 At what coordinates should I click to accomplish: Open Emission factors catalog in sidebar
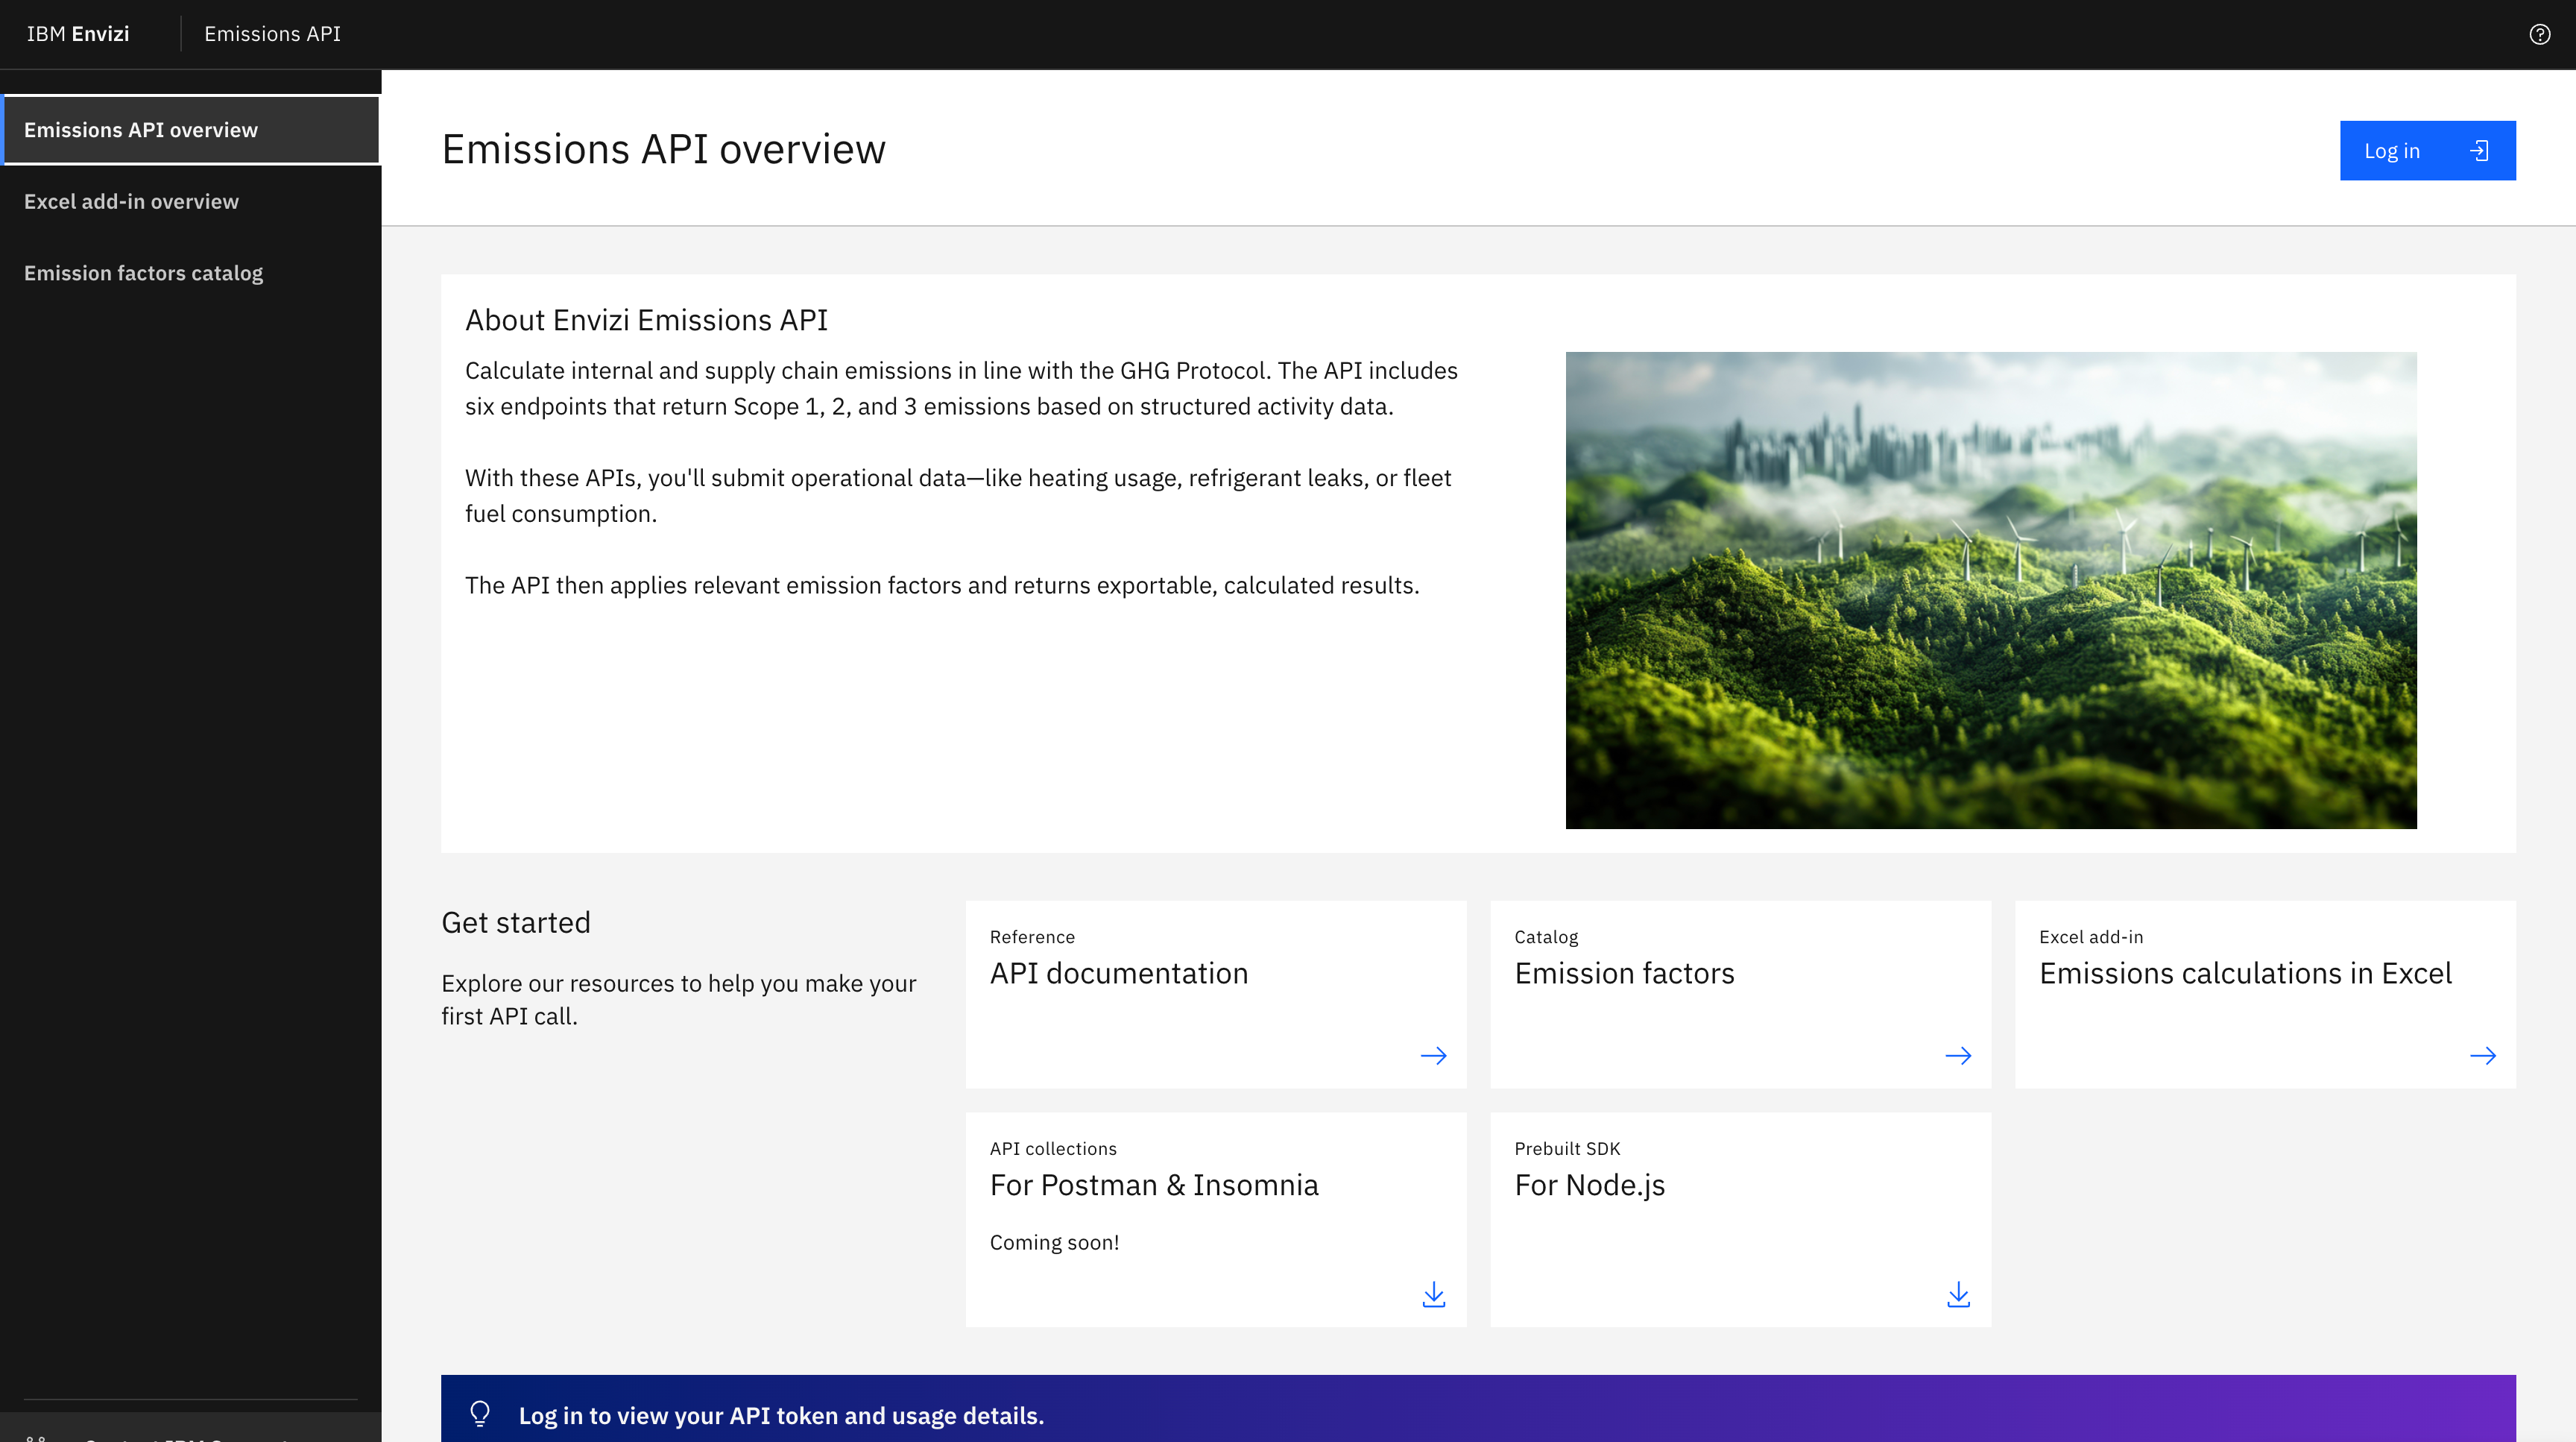click(191, 273)
